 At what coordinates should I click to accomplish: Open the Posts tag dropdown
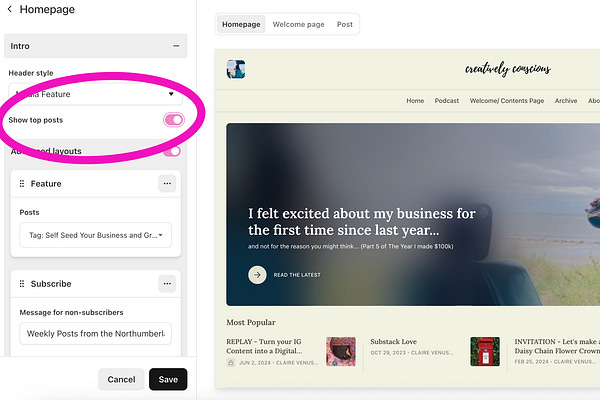(x=96, y=235)
